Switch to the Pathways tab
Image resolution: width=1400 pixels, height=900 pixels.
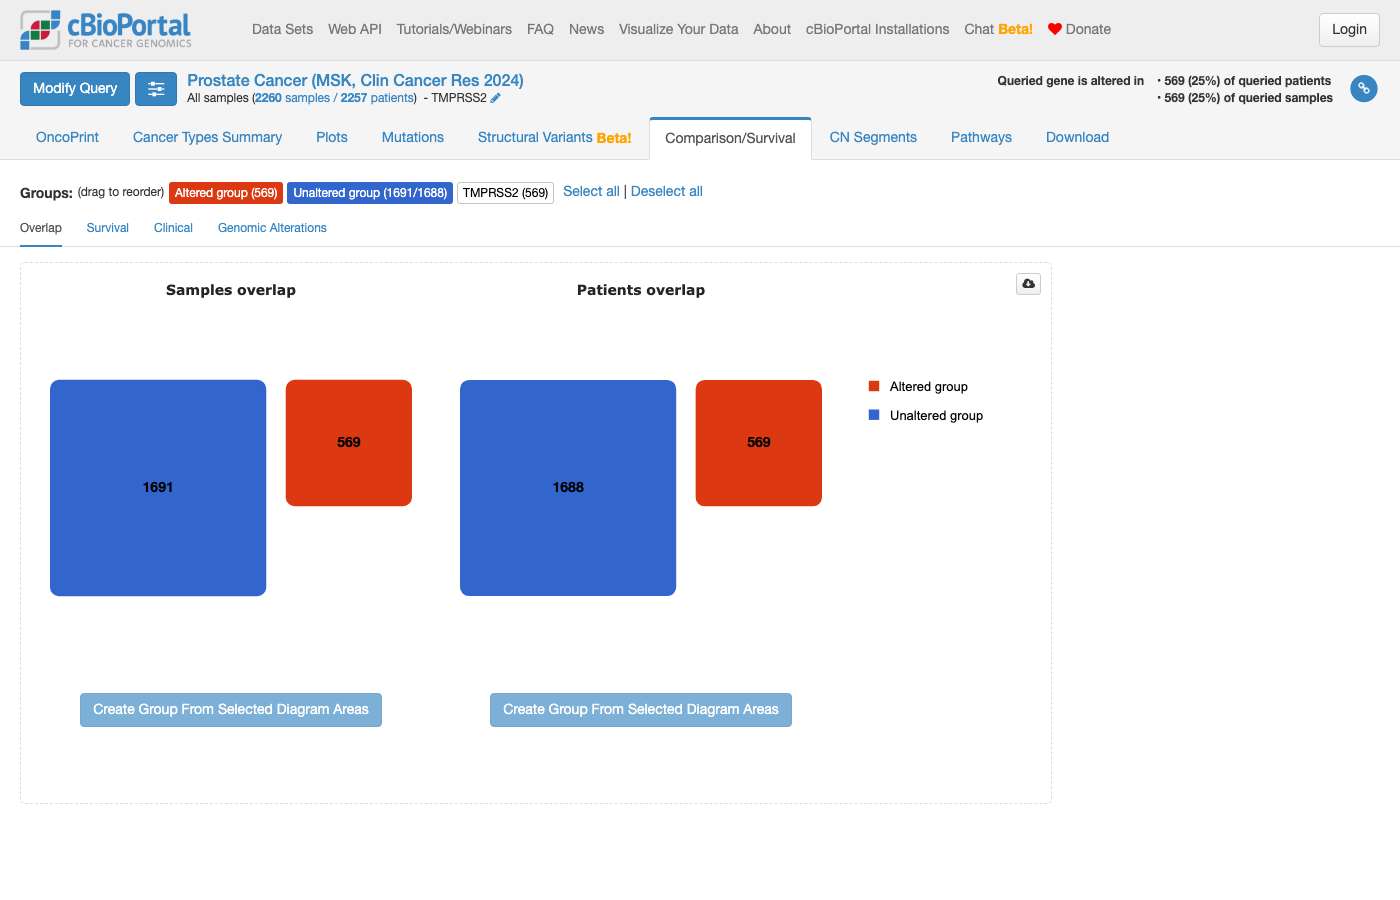click(981, 138)
